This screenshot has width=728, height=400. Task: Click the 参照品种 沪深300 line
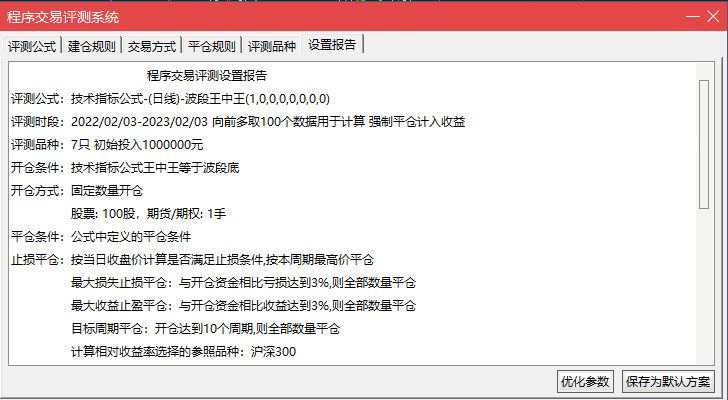click(183, 352)
